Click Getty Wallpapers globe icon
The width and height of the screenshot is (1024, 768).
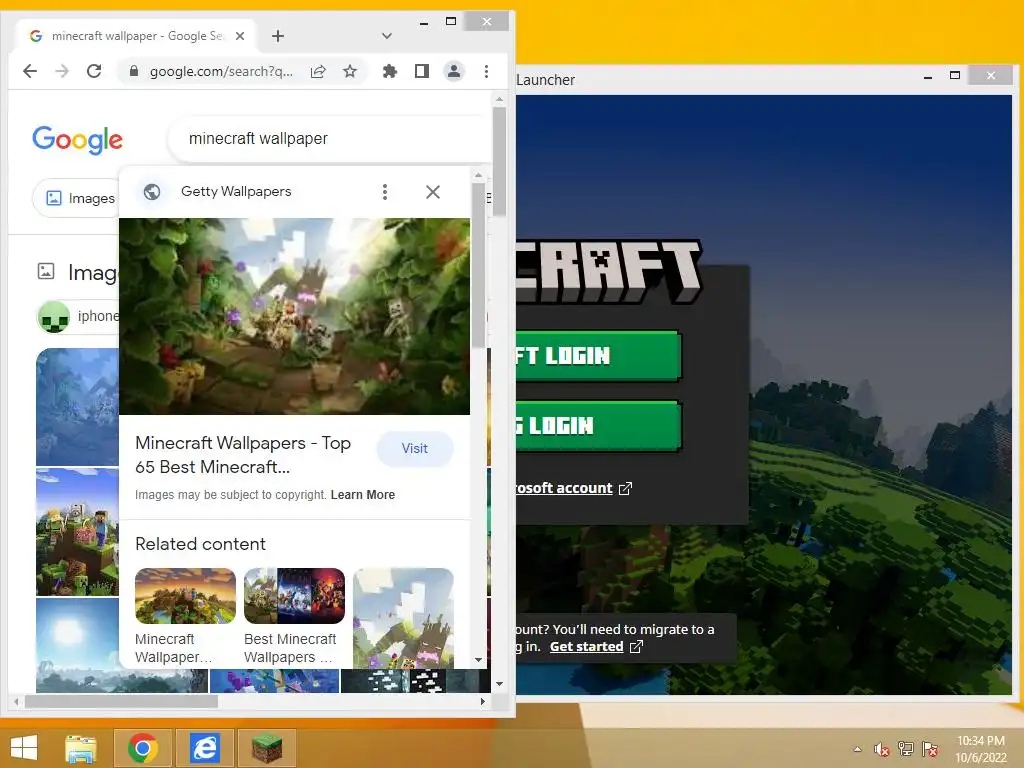152,192
